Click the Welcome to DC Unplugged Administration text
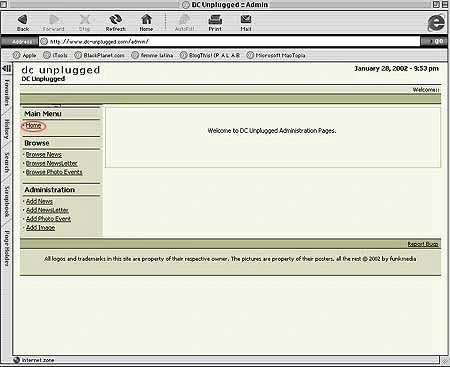This screenshot has width=450, height=367. click(x=272, y=131)
